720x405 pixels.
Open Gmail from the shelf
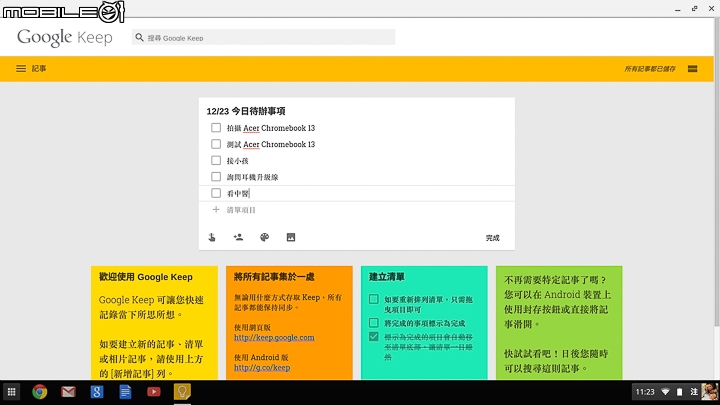[x=68, y=392]
